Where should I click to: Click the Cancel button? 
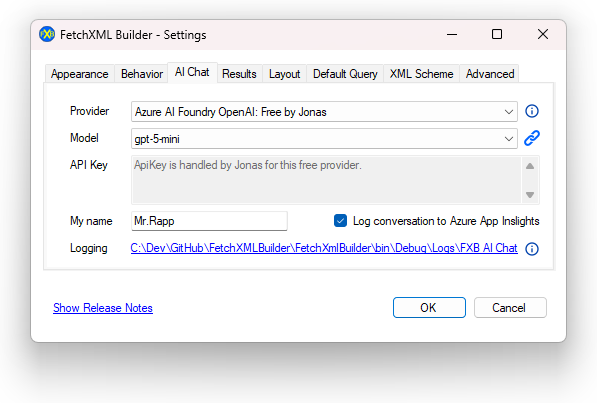510,307
